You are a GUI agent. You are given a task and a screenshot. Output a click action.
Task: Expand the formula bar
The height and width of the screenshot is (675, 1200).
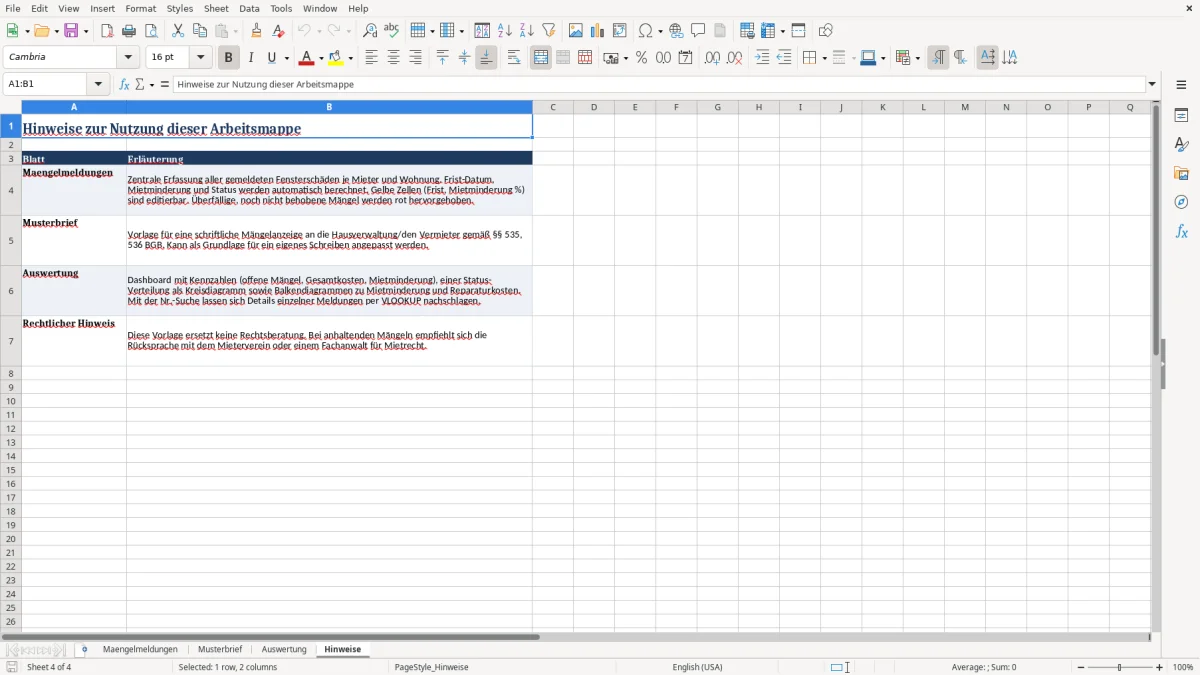pyautogui.click(x=1152, y=85)
